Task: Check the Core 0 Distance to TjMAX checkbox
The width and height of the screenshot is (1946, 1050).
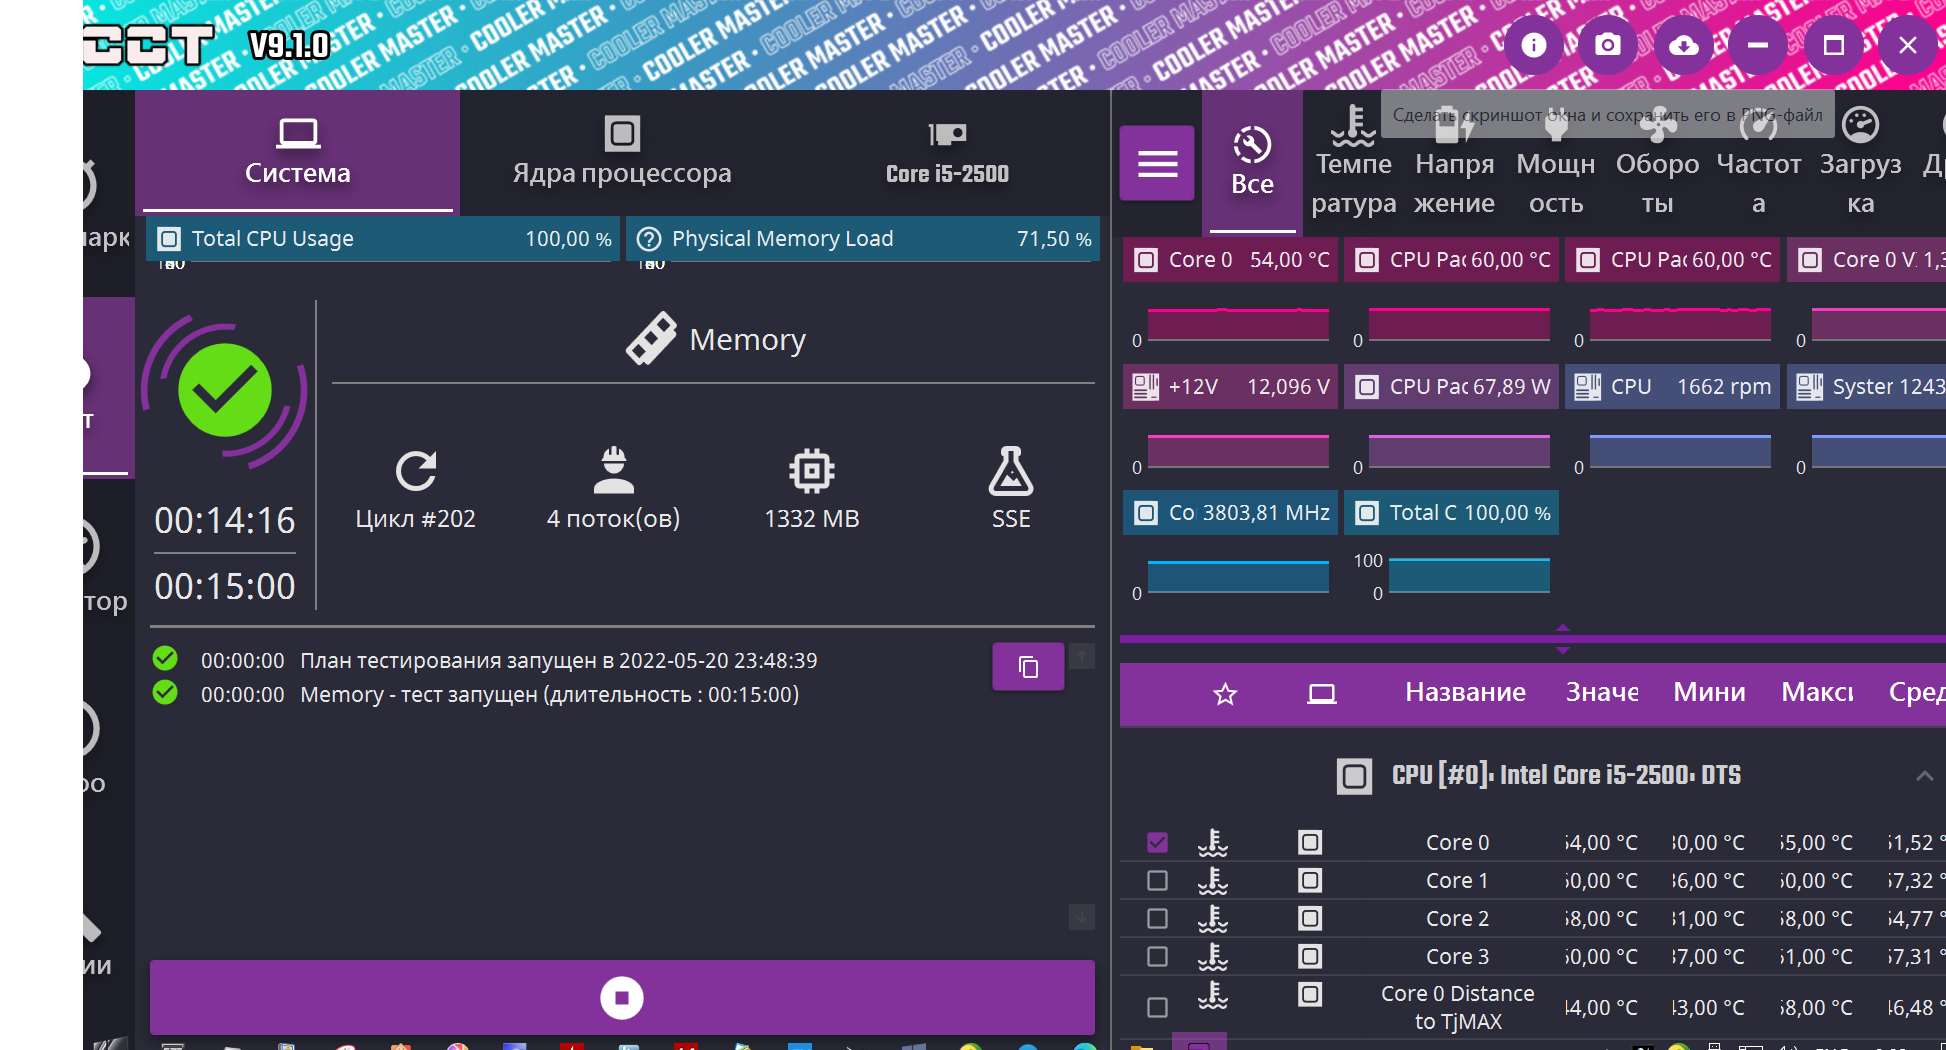Action: 1157,1007
